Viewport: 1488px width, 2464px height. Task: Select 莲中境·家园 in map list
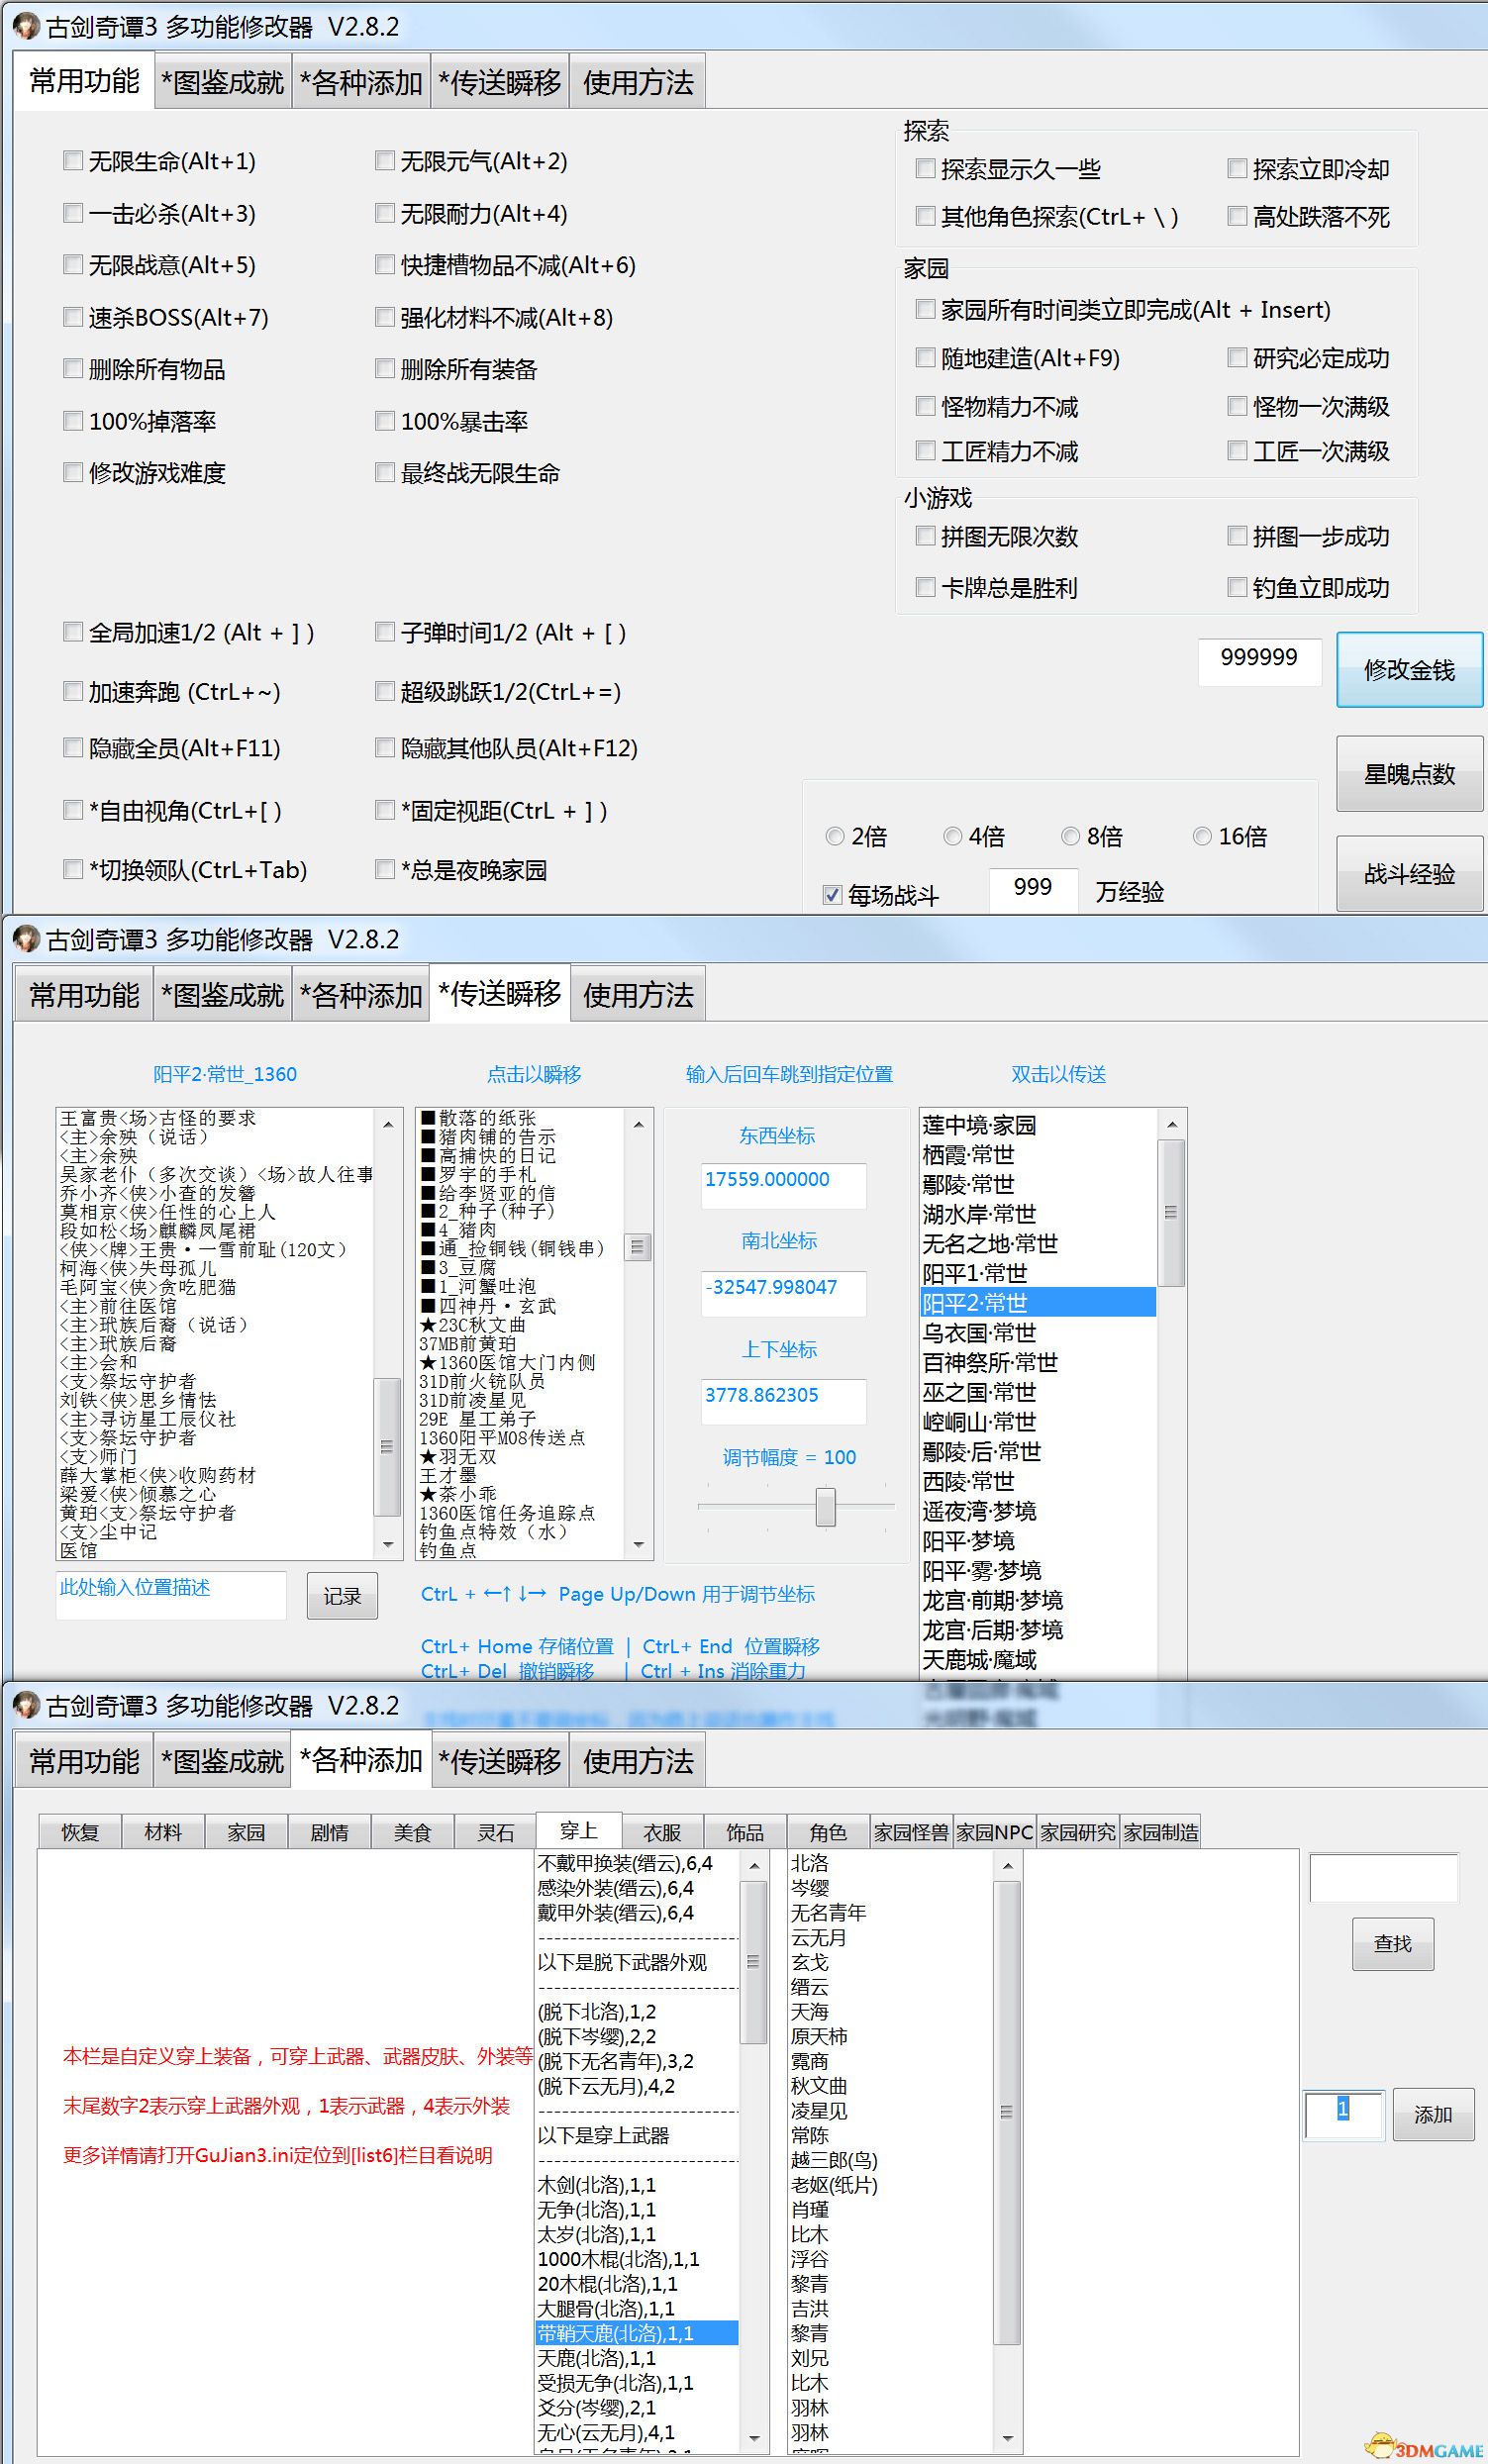coord(1037,1125)
